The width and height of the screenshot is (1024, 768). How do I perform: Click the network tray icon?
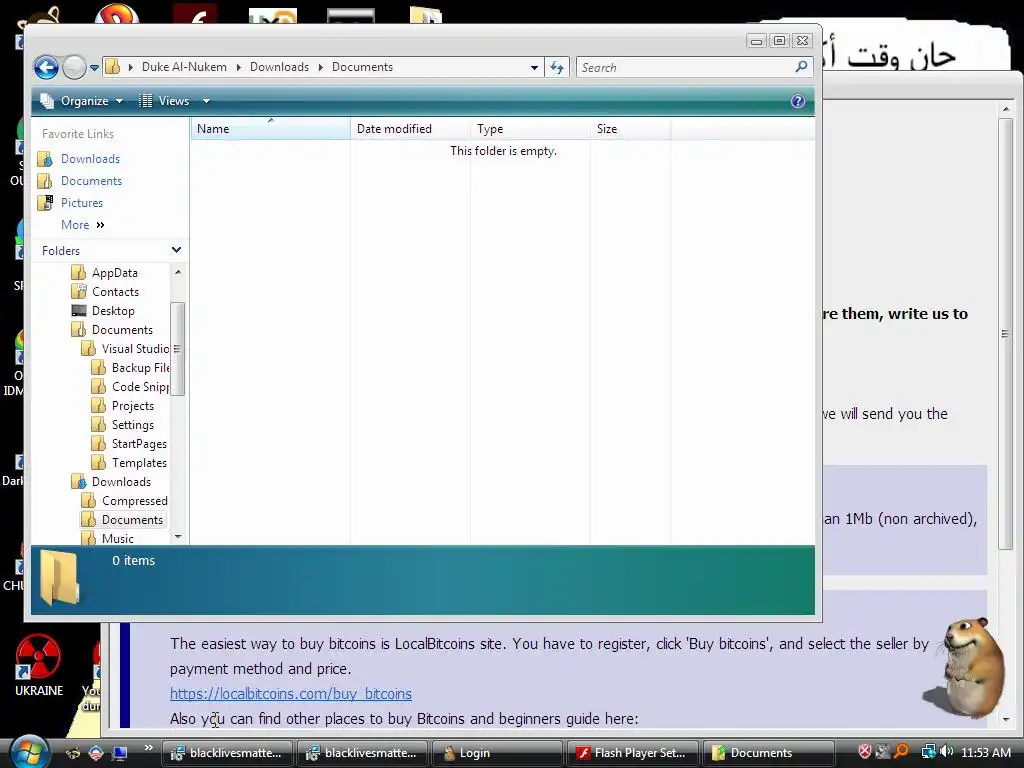click(928, 752)
